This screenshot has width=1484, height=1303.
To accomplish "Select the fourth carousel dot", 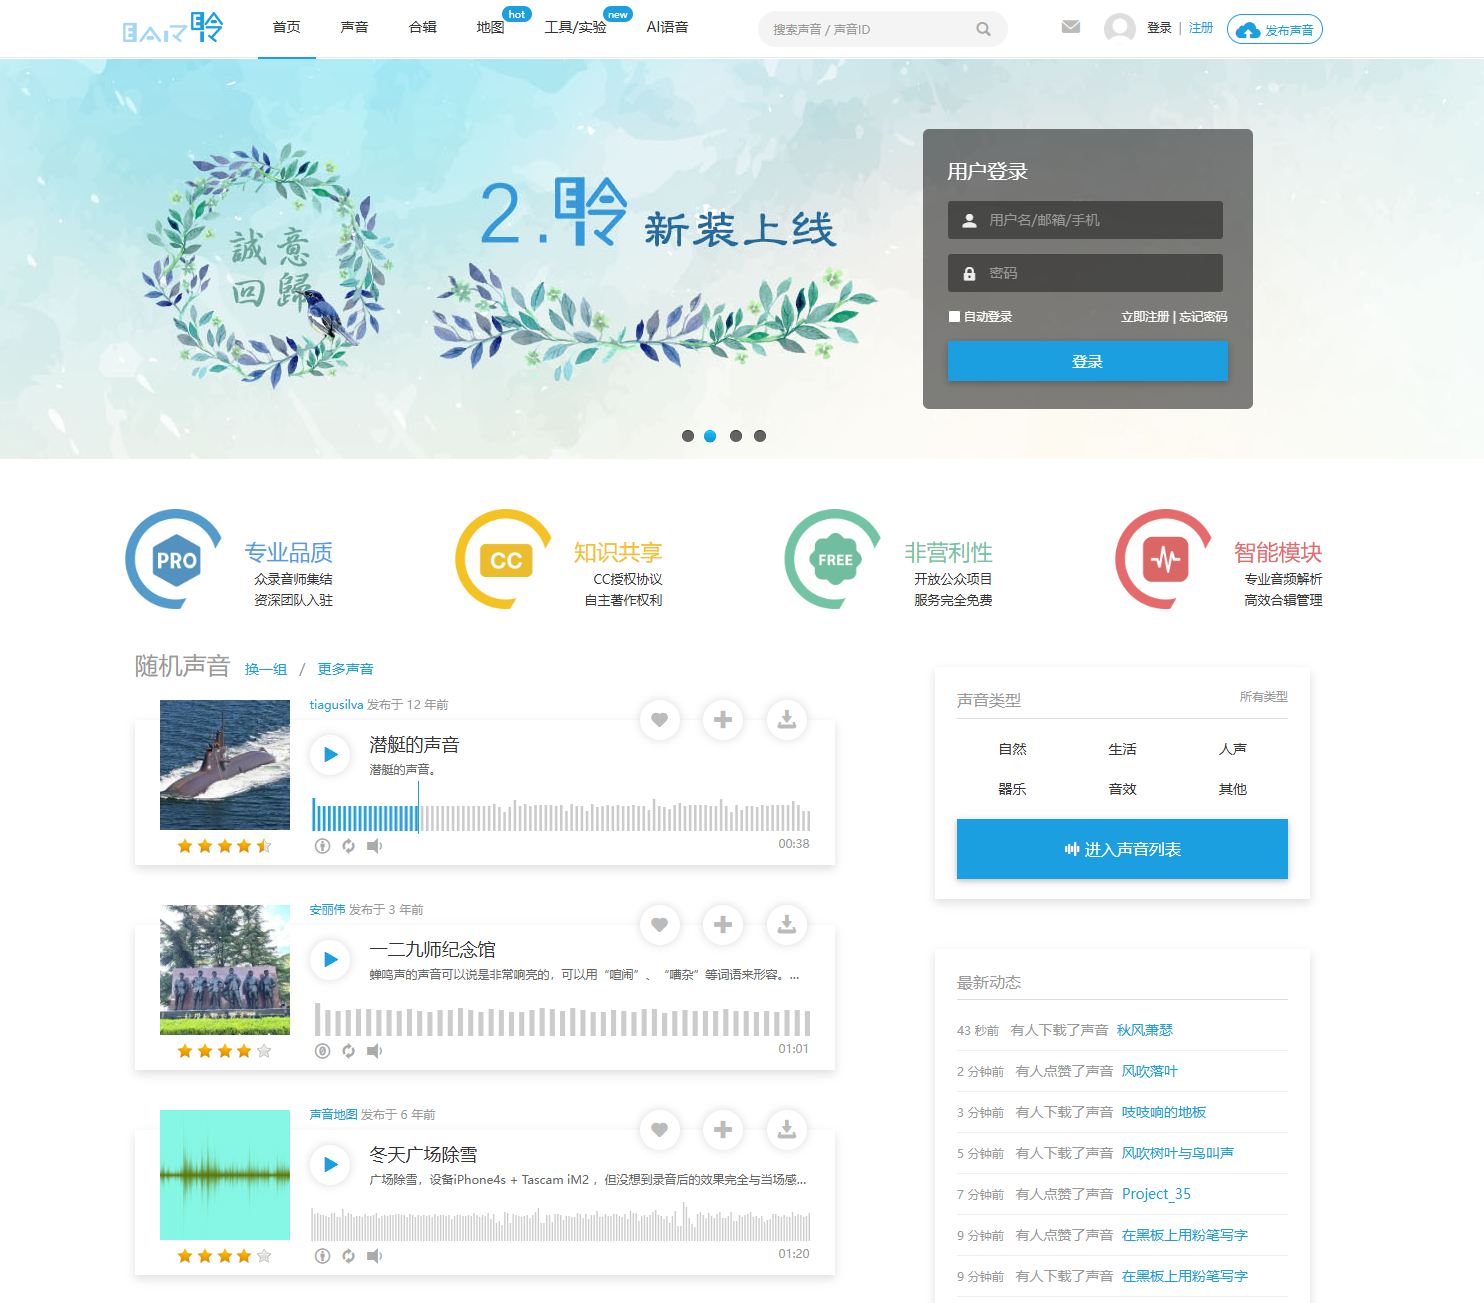I will [x=760, y=436].
